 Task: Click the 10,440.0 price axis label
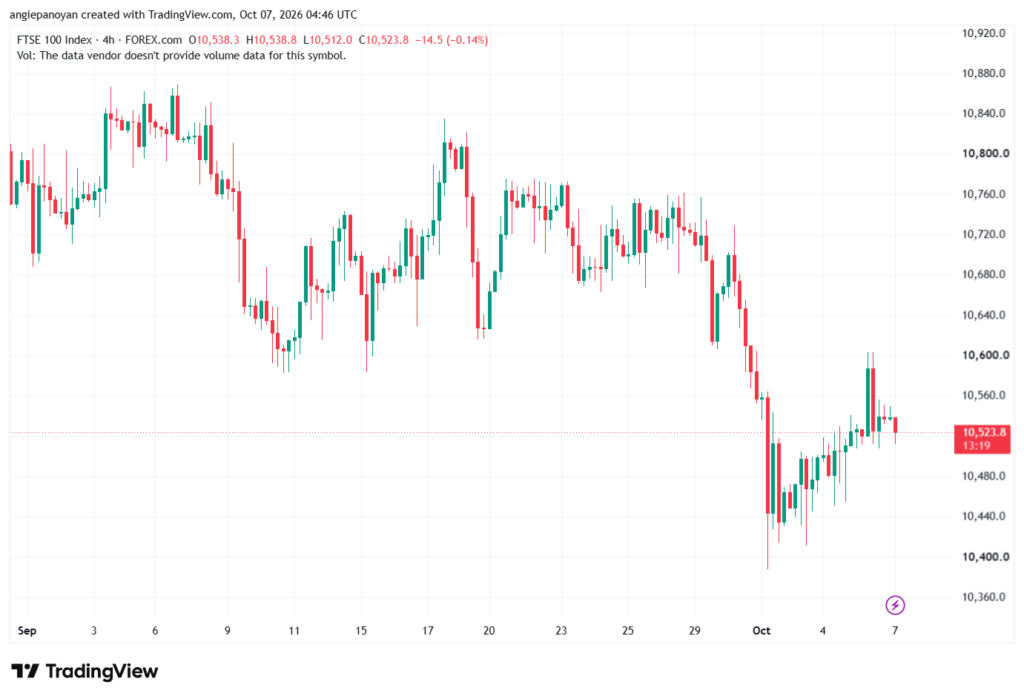click(984, 516)
